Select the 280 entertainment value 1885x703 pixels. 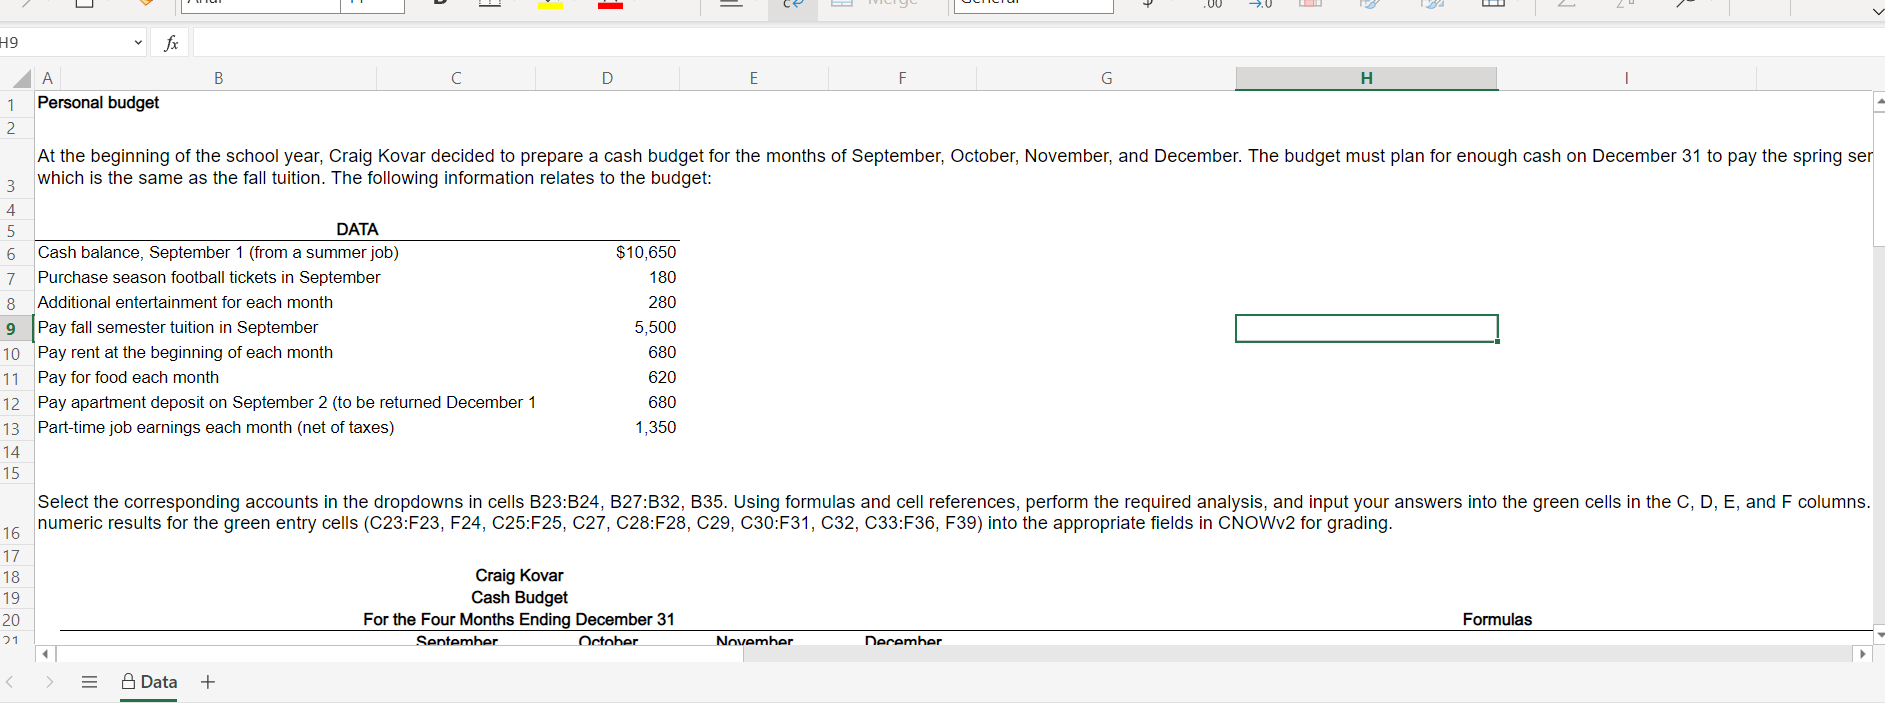coord(662,303)
